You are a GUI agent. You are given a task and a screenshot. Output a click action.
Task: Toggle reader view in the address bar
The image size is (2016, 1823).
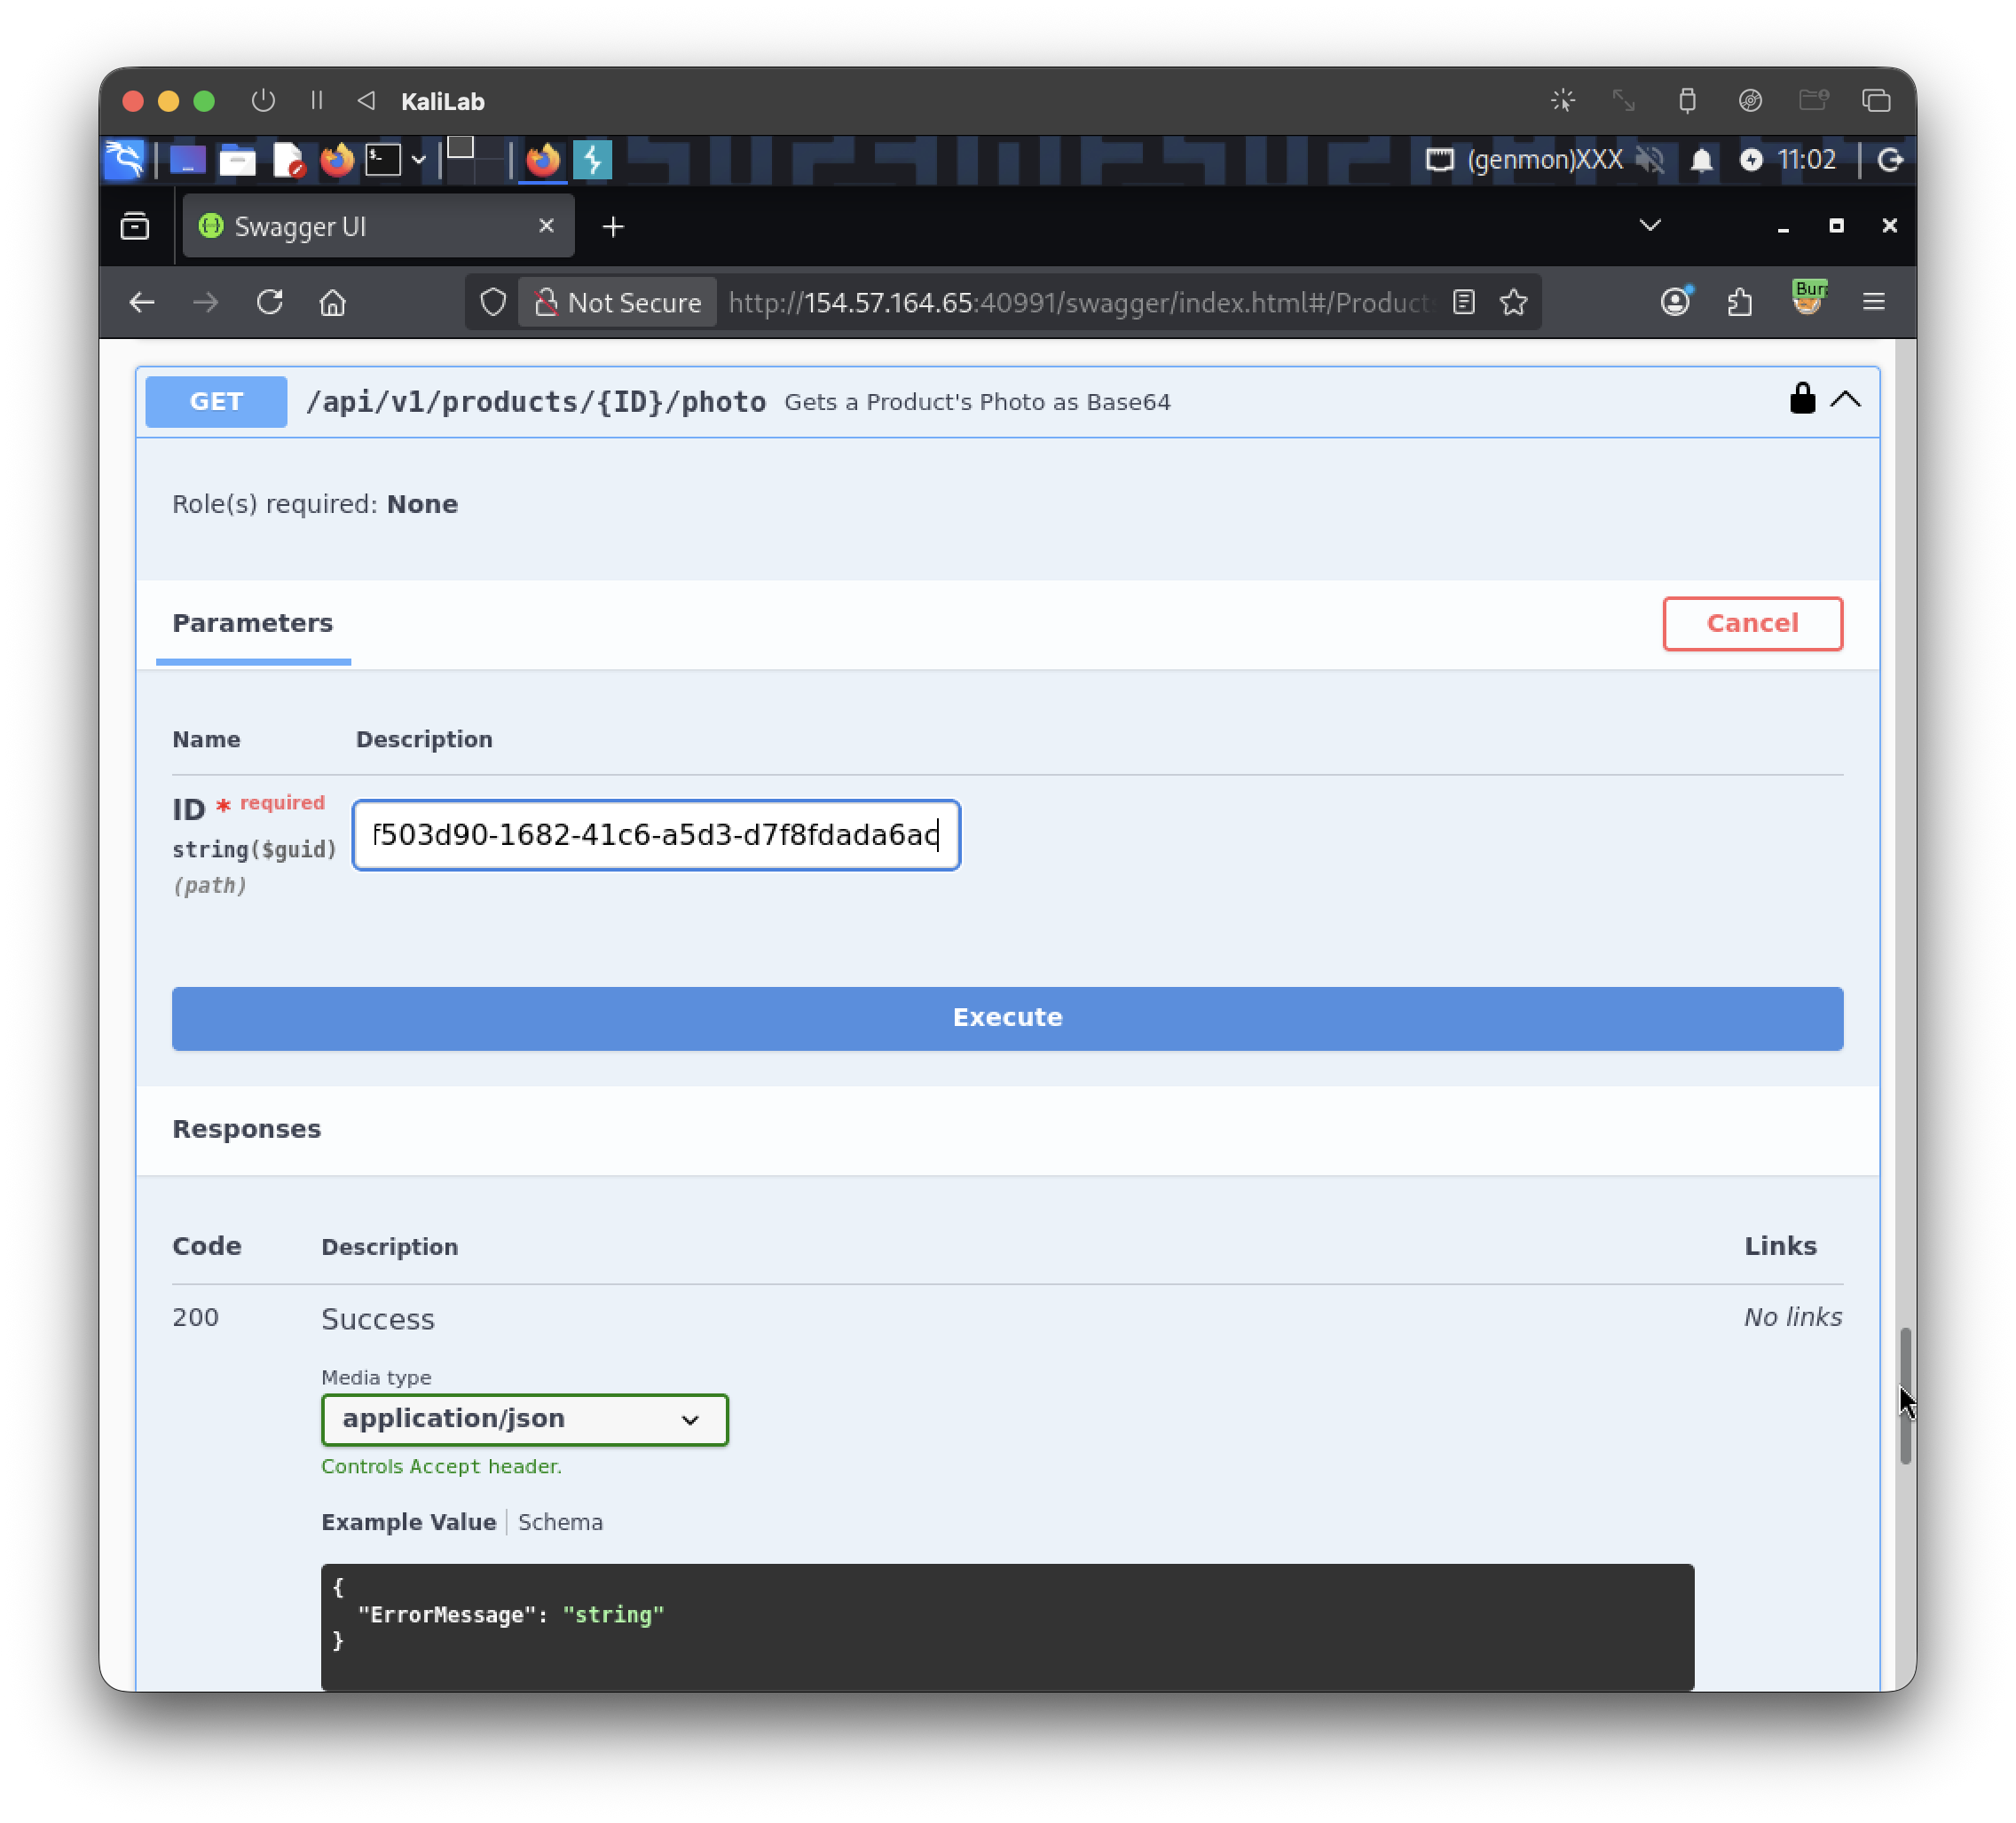point(1464,302)
